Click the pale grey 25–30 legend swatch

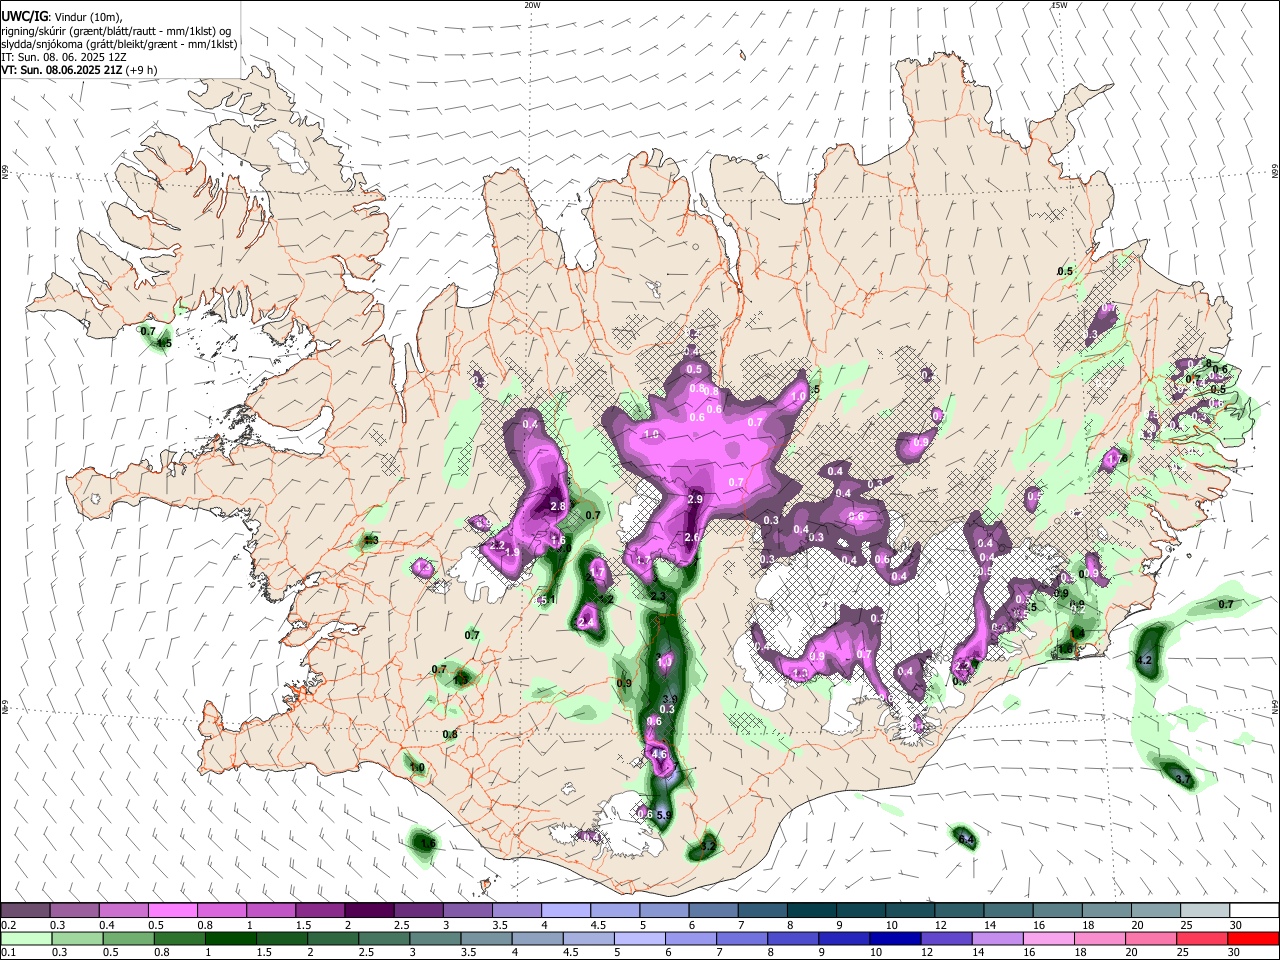coord(1203,910)
